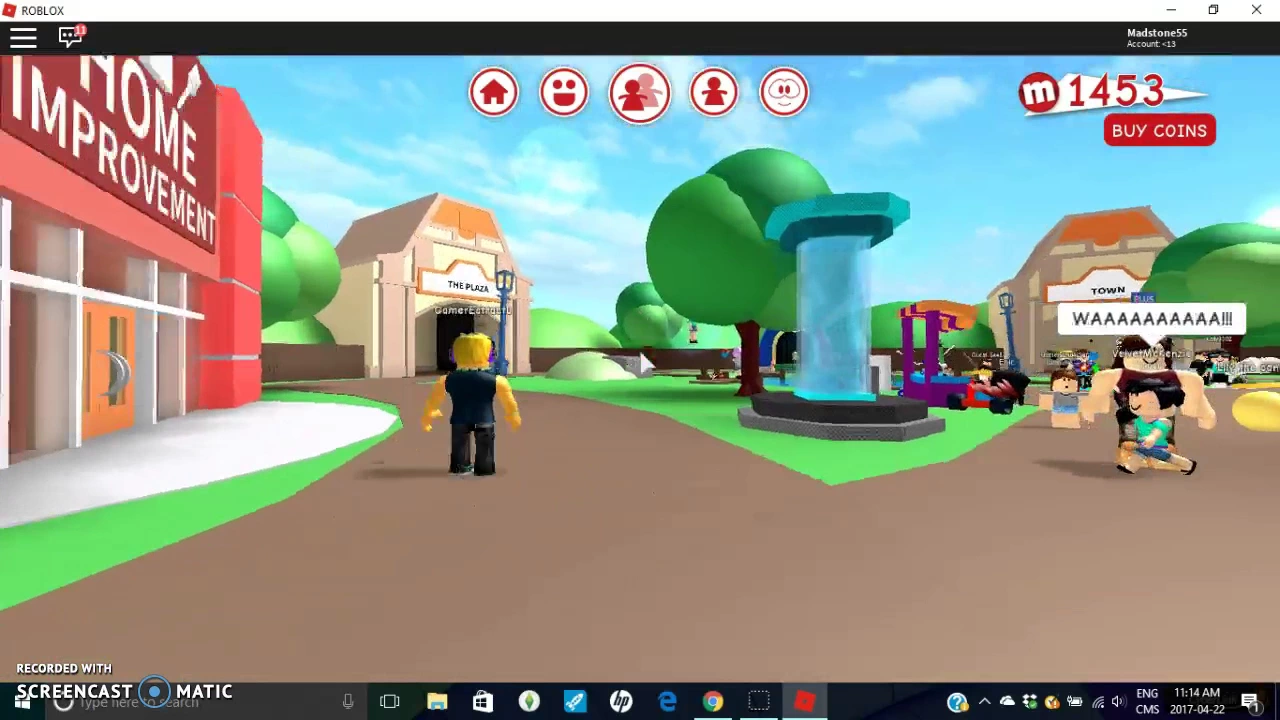Click the Cortana microphone icon
This screenshot has height=720, width=1280.
coord(348,702)
